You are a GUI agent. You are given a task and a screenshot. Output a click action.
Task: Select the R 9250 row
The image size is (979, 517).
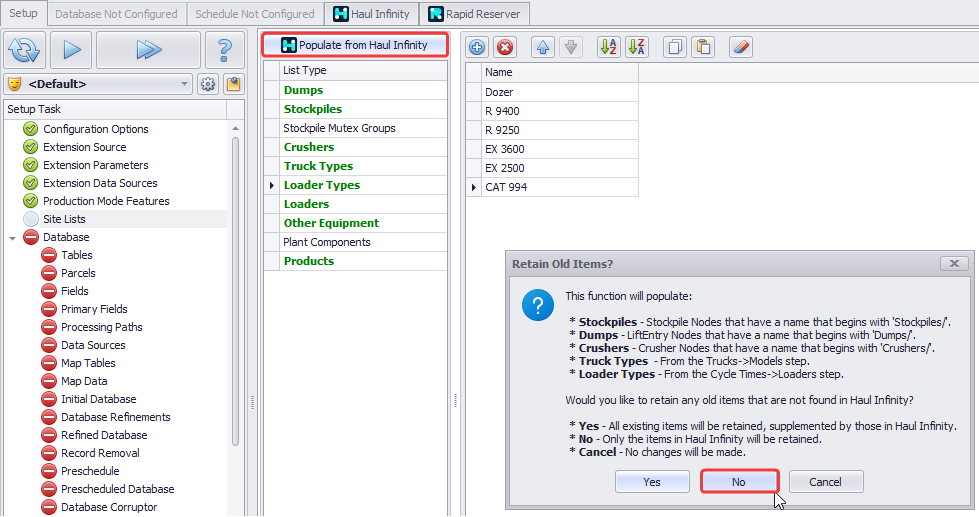(x=559, y=130)
